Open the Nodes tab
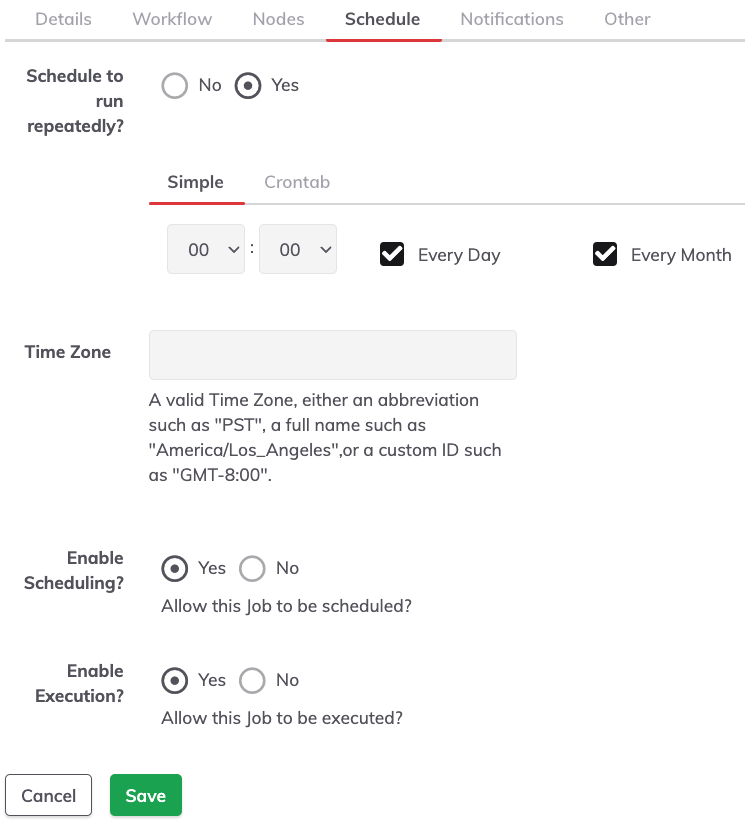Image resolution: width=745 pixels, height=827 pixels. 278,20
